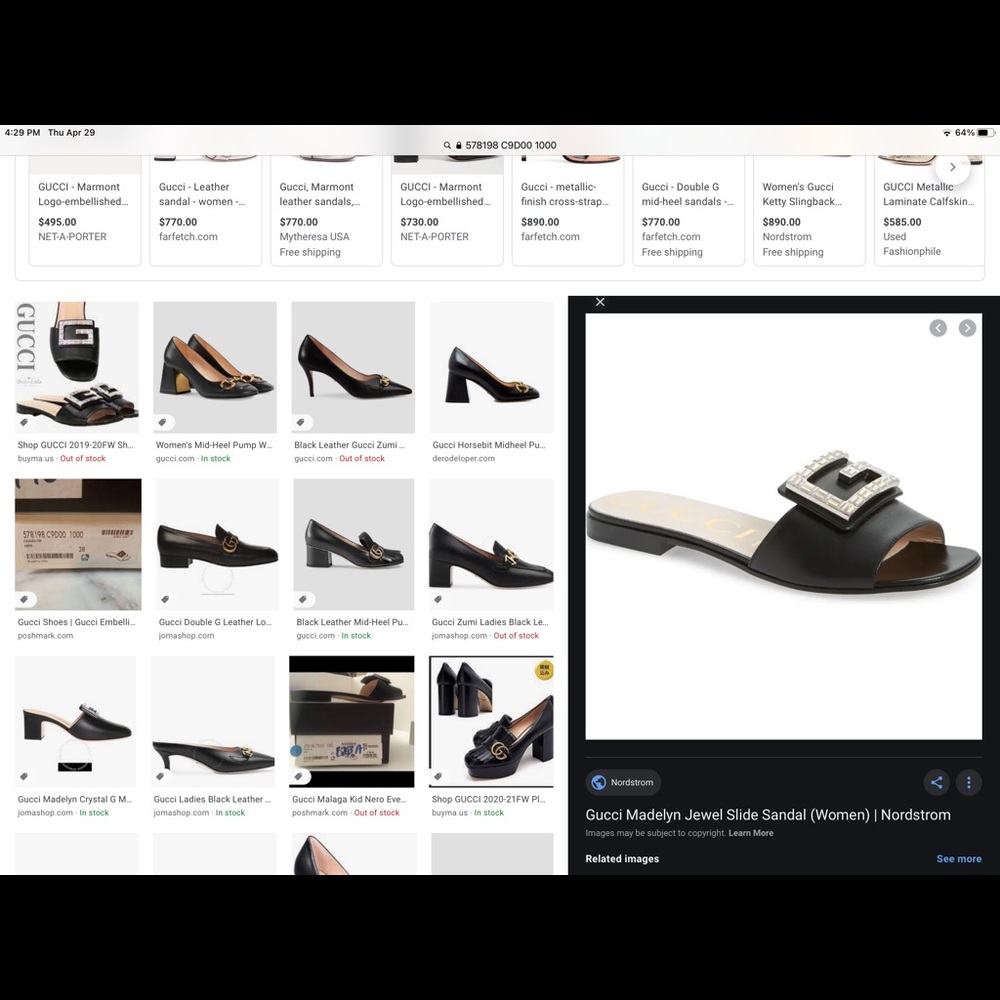
Task: Tap product tag icon on Gucci Malaga image
Action: [x=299, y=776]
